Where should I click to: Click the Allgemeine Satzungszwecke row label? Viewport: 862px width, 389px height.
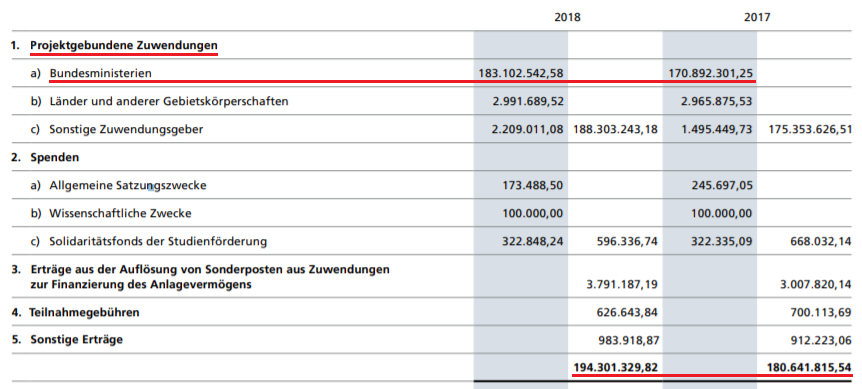point(128,186)
